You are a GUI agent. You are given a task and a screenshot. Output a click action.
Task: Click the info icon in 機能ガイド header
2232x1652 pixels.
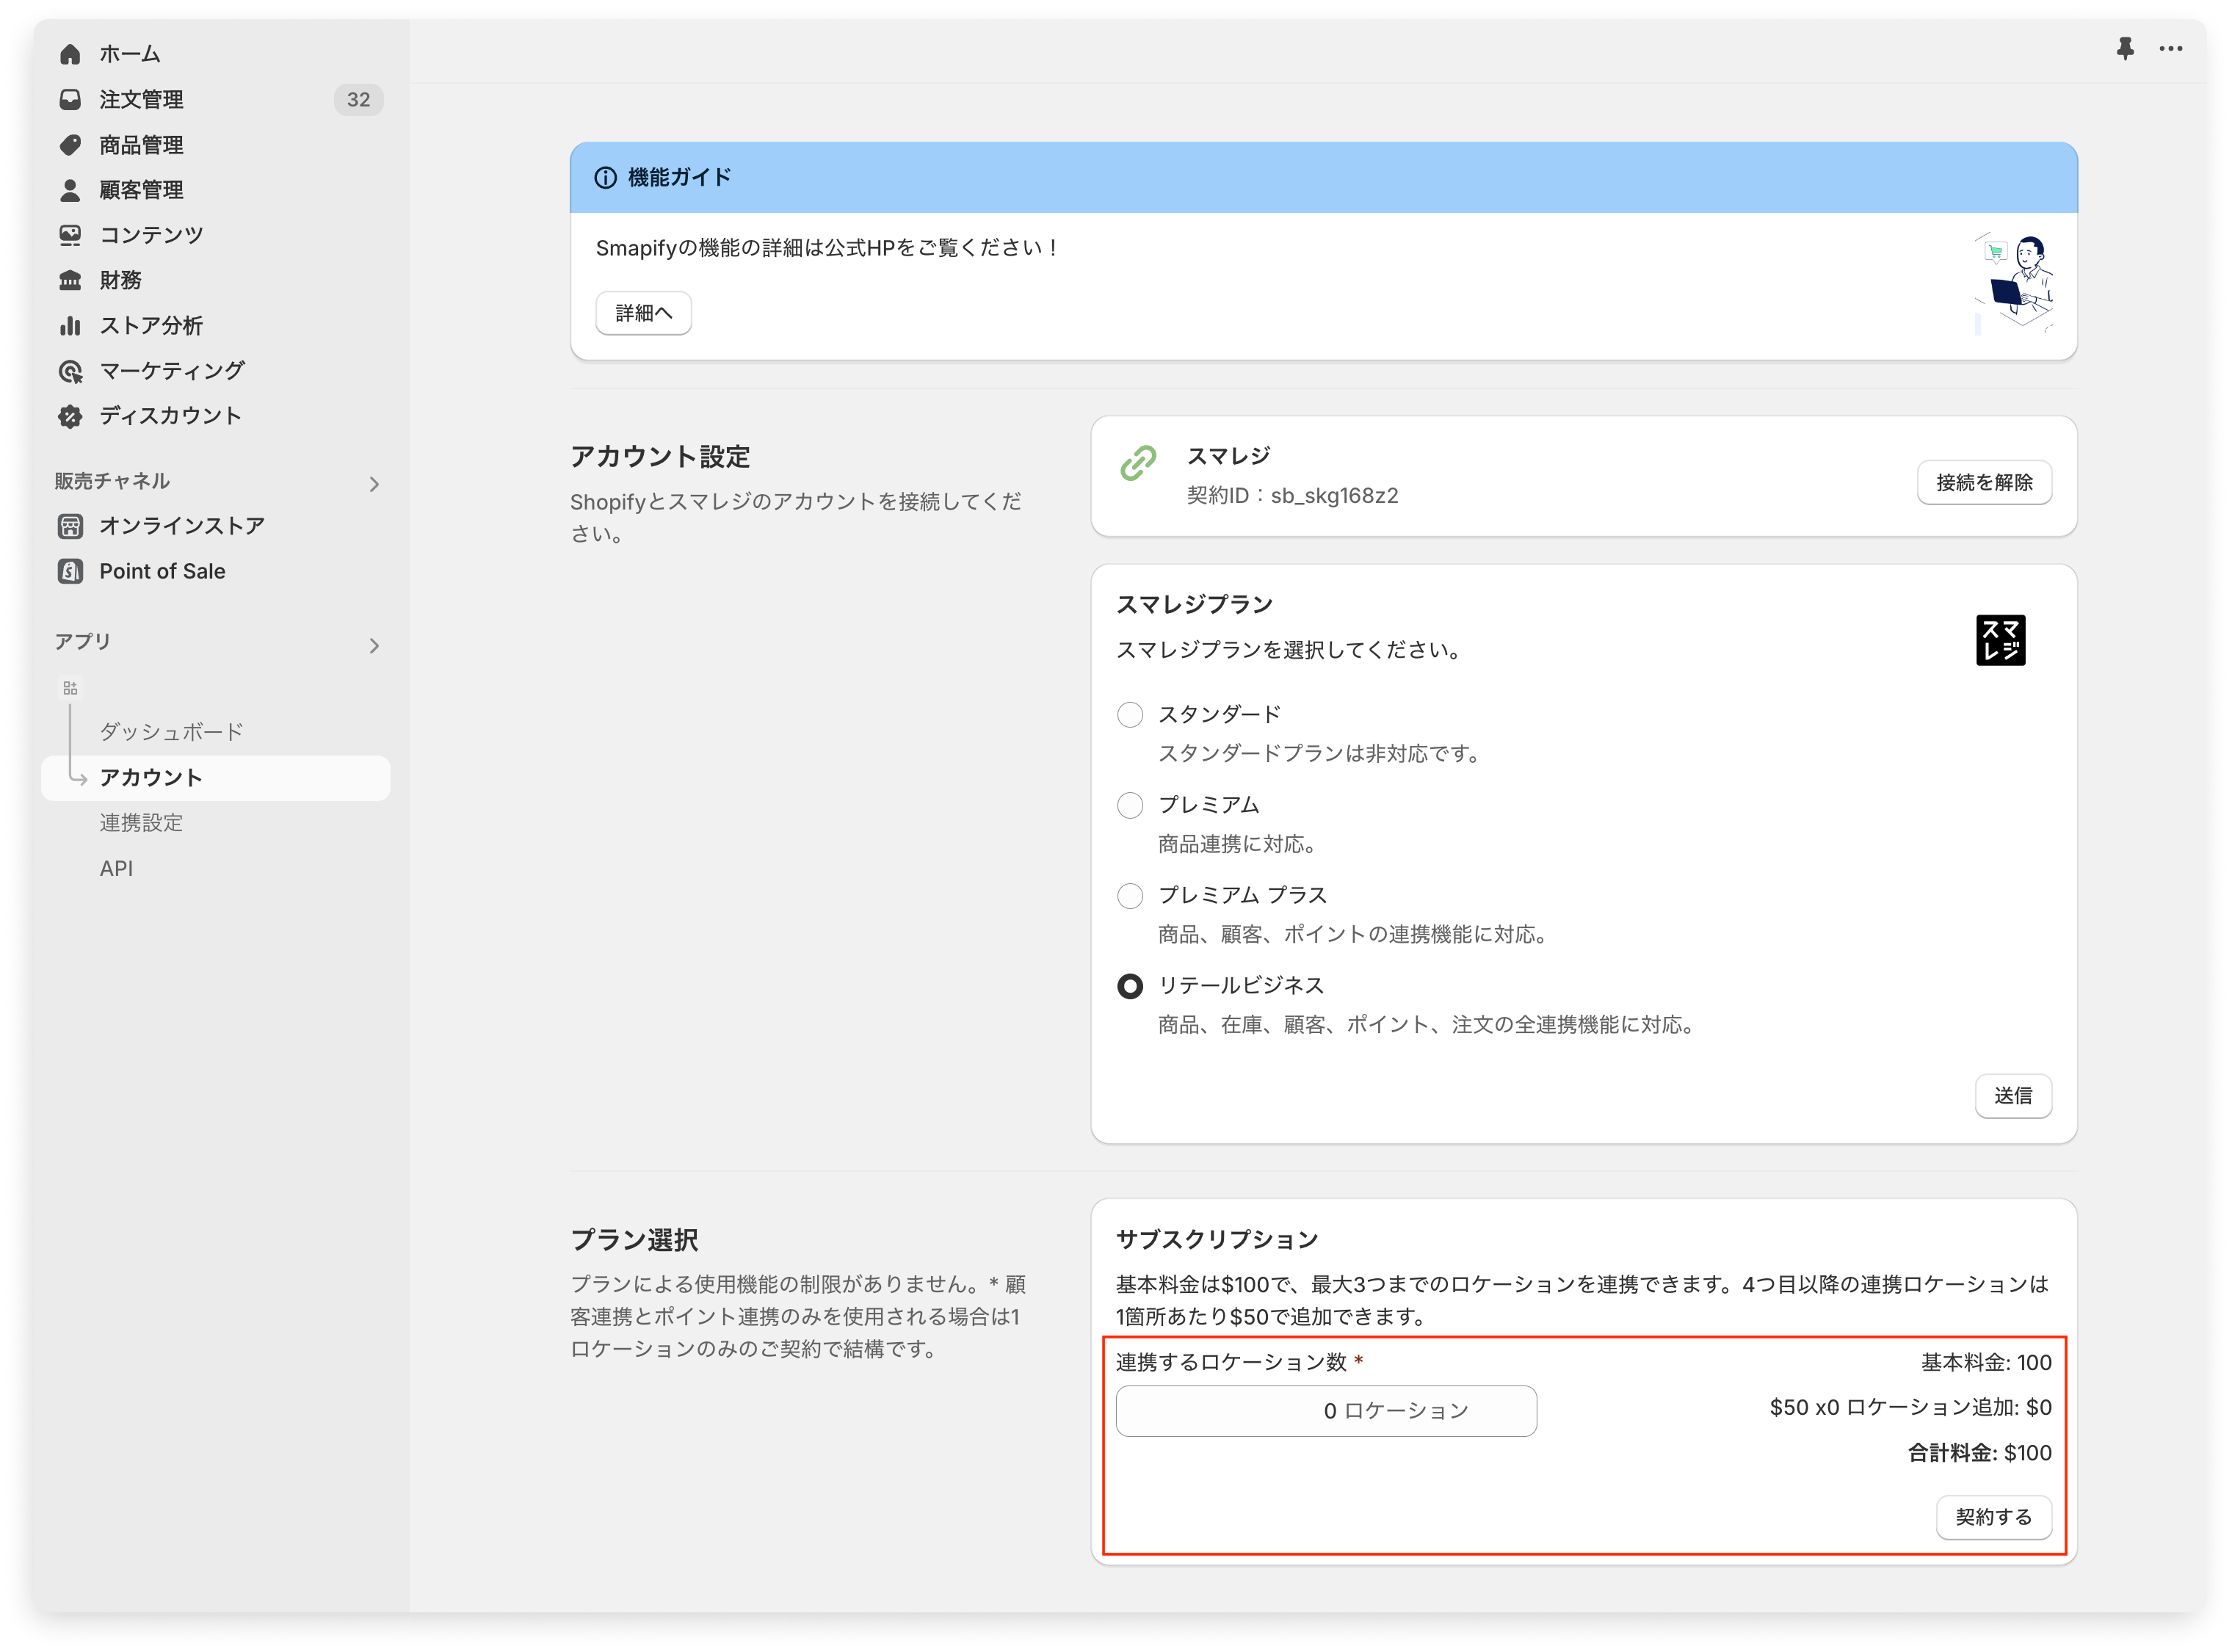pyautogui.click(x=606, y=178)
